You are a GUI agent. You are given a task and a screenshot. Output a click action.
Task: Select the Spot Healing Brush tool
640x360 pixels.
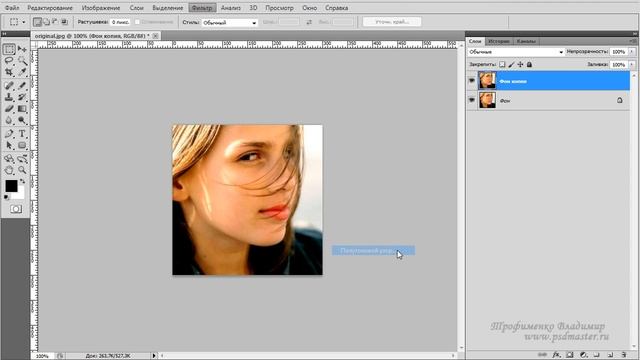[9, 86]
